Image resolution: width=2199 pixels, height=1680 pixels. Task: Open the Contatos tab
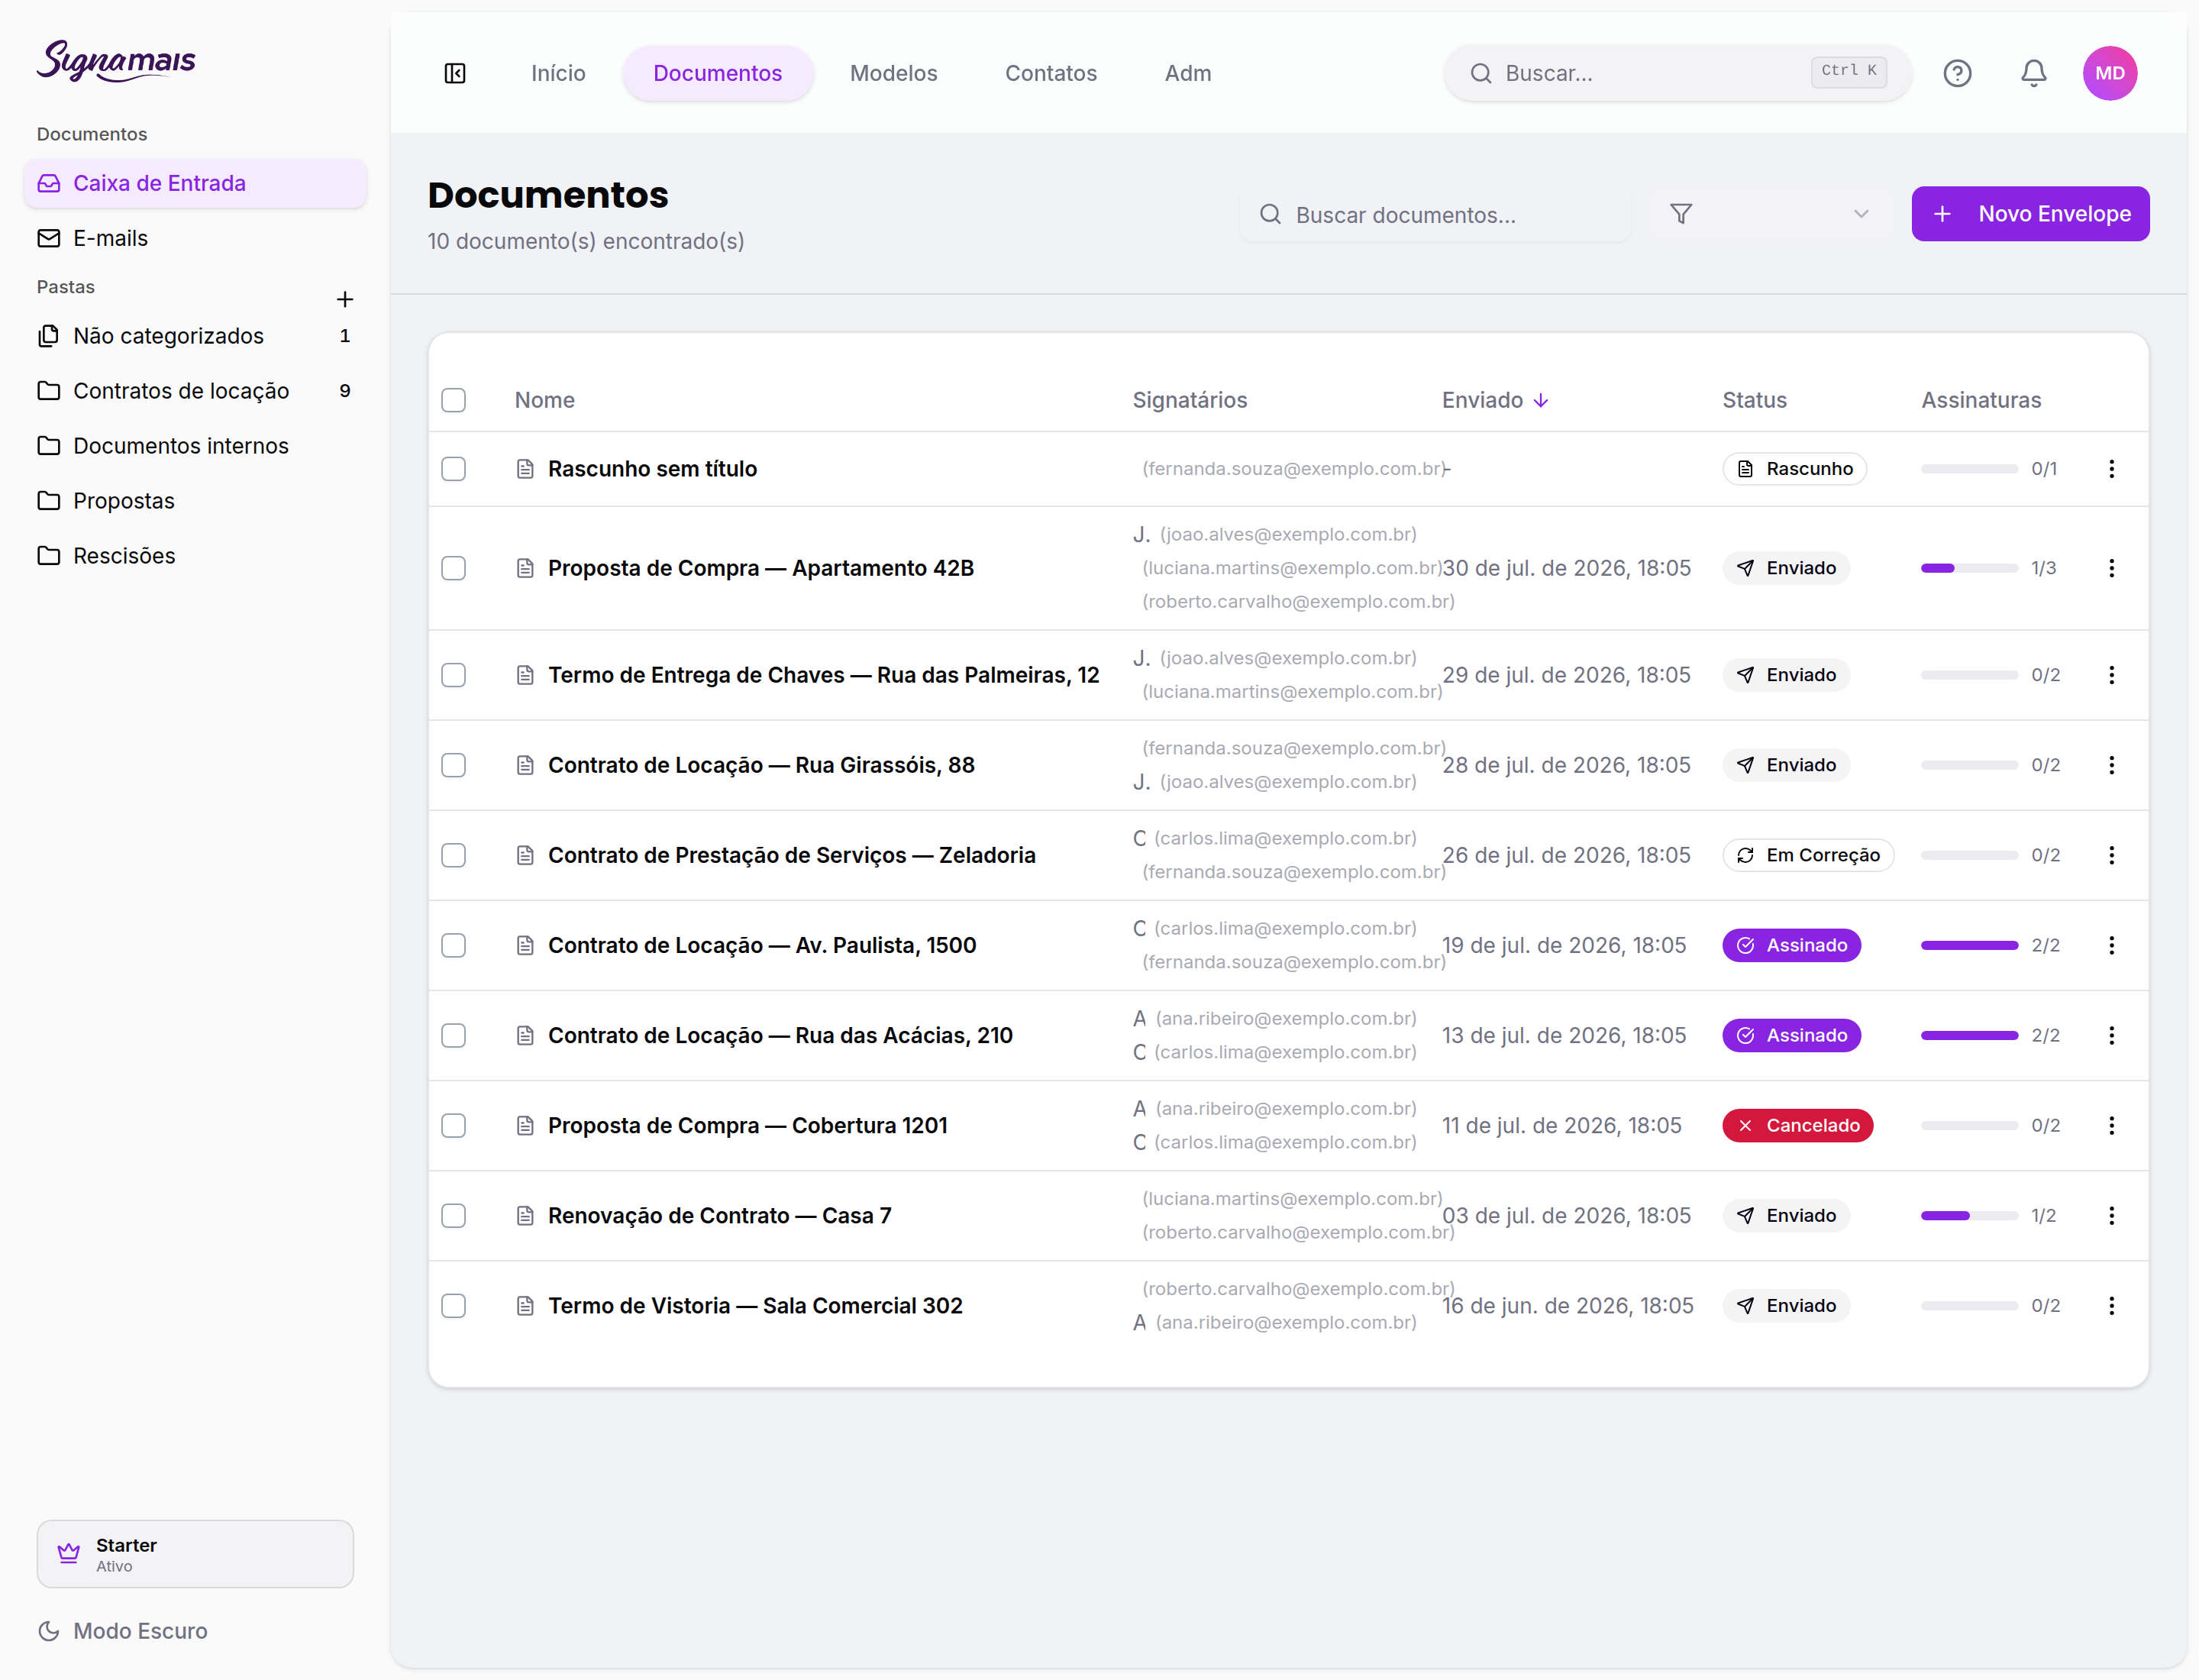pos(1050,73)
